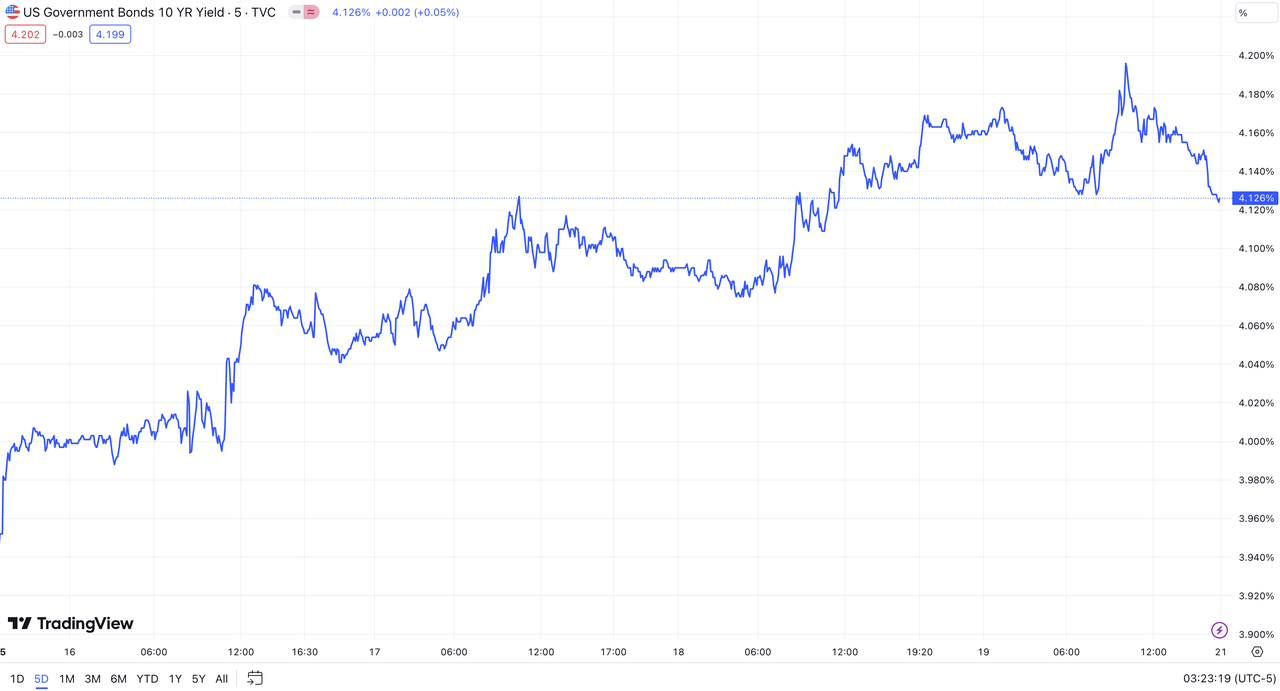1280x691 pixels.
Task: Open the timezone menu showing UTC-5
Action: coord(1229,678)
